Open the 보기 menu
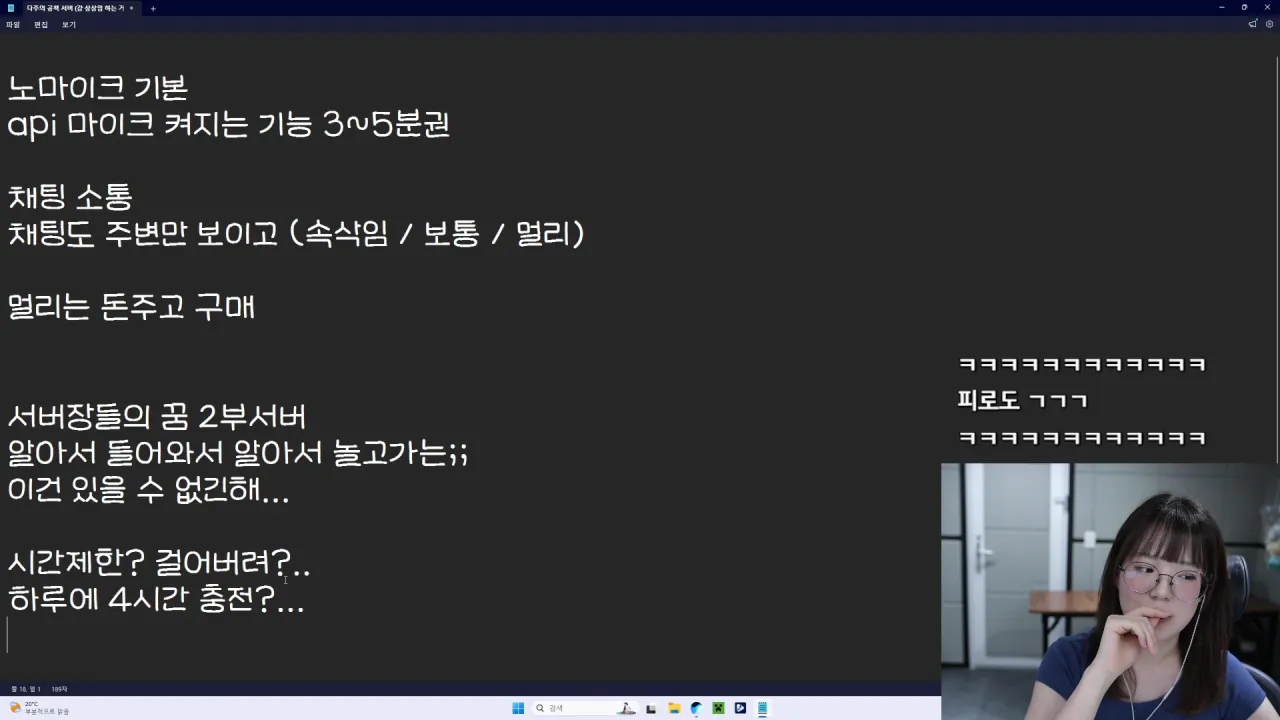This screenshot has width=1280, height=720. [69, 24]
